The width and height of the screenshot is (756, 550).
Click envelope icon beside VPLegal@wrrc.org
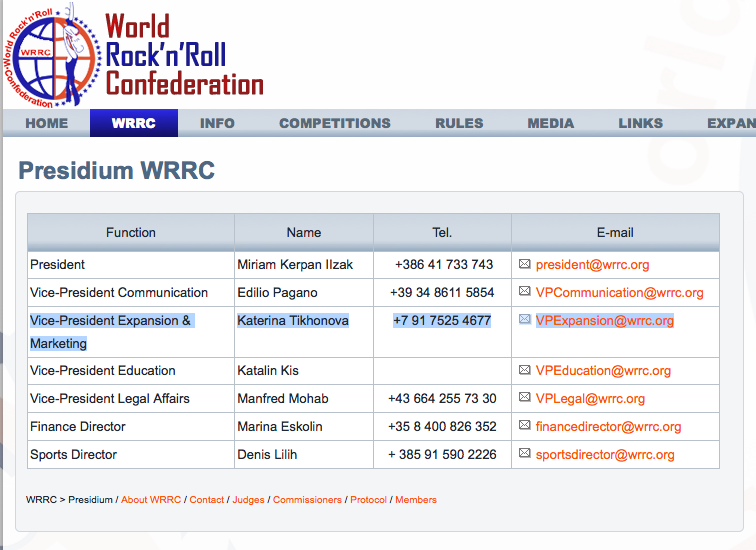click(x=525, y=397)
